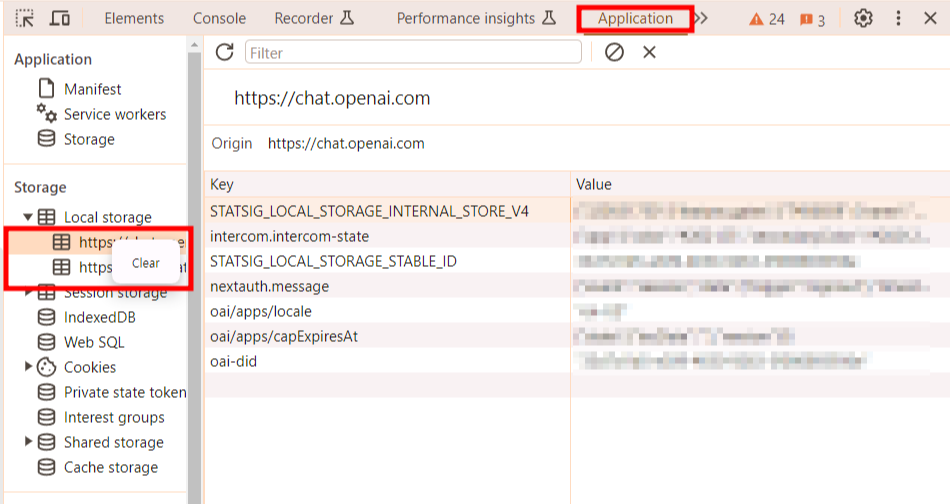Open the Web SQL item
950x504 pixels.
(95, 342)
